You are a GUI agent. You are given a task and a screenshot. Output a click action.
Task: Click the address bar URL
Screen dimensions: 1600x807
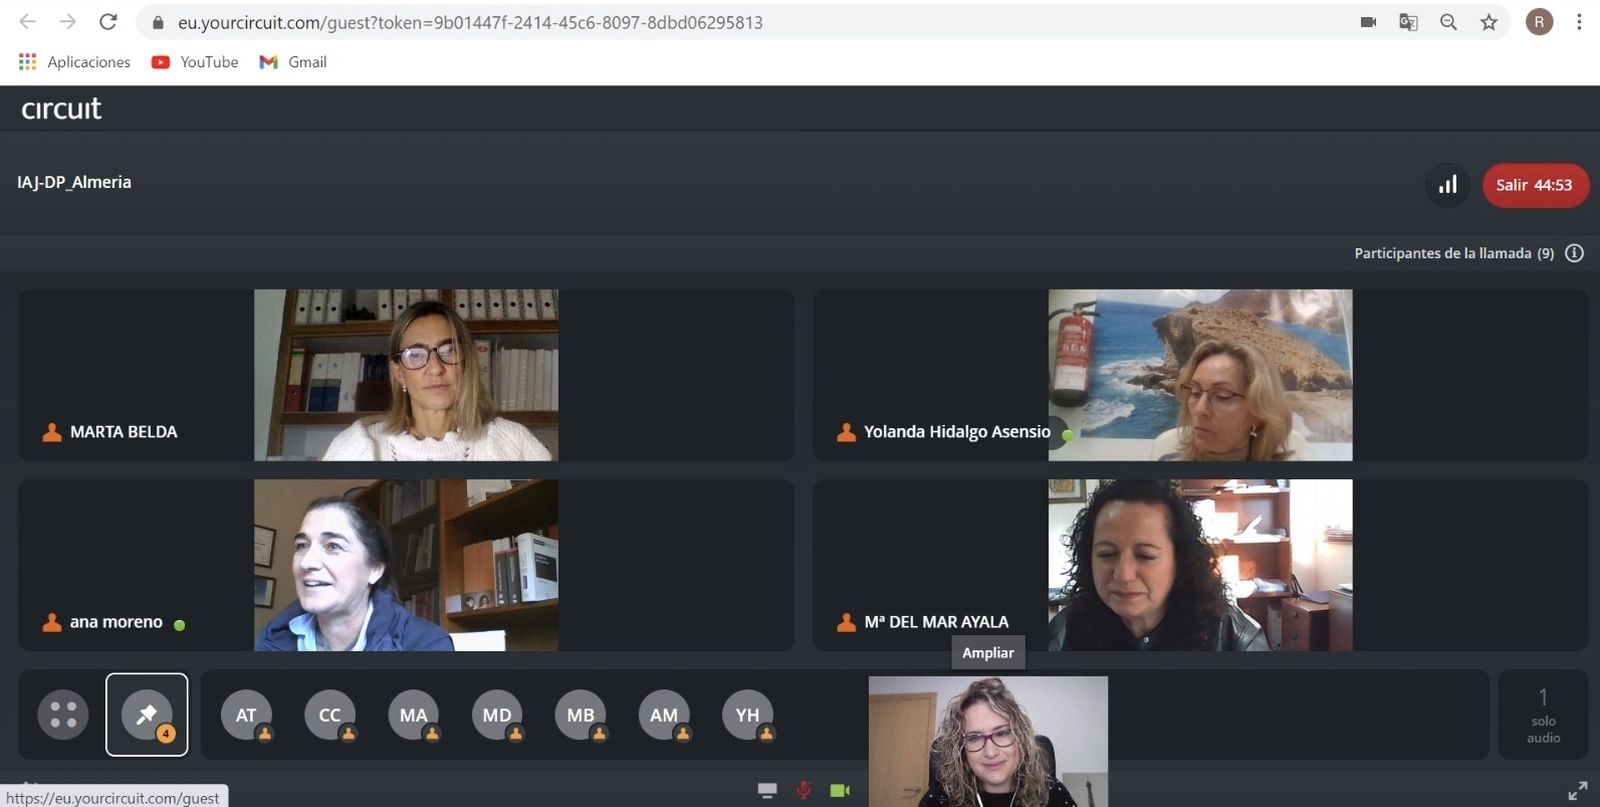[x=470, y=22]
